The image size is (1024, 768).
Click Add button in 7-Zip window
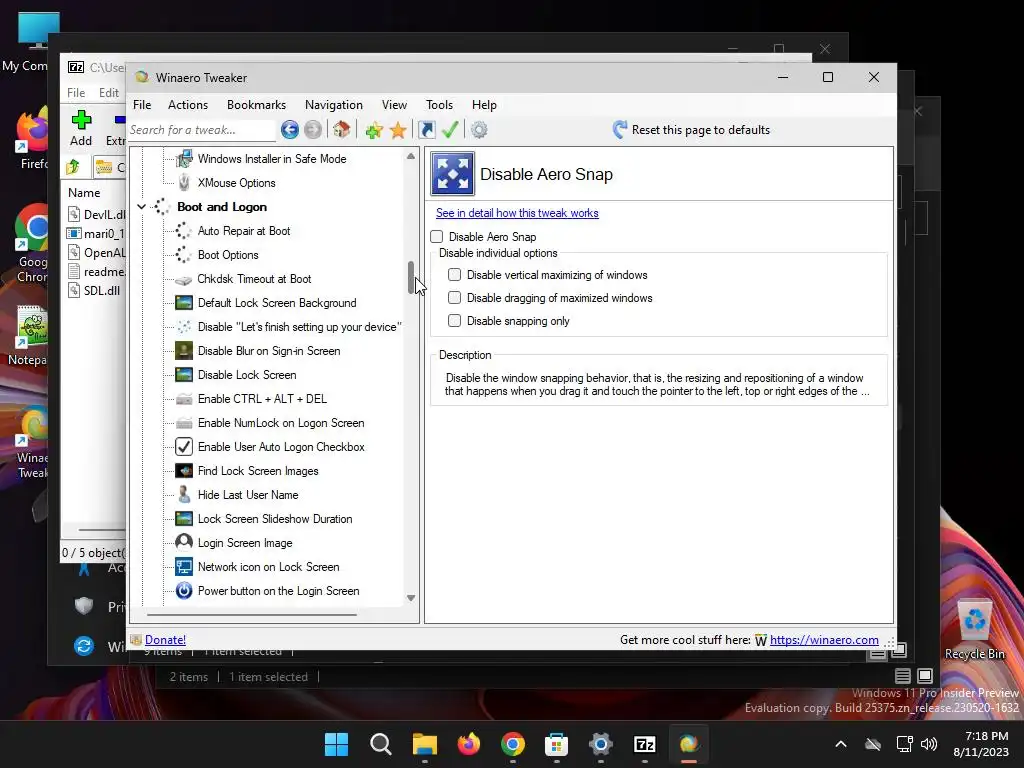pyautogui.click(x=81, y=128)
